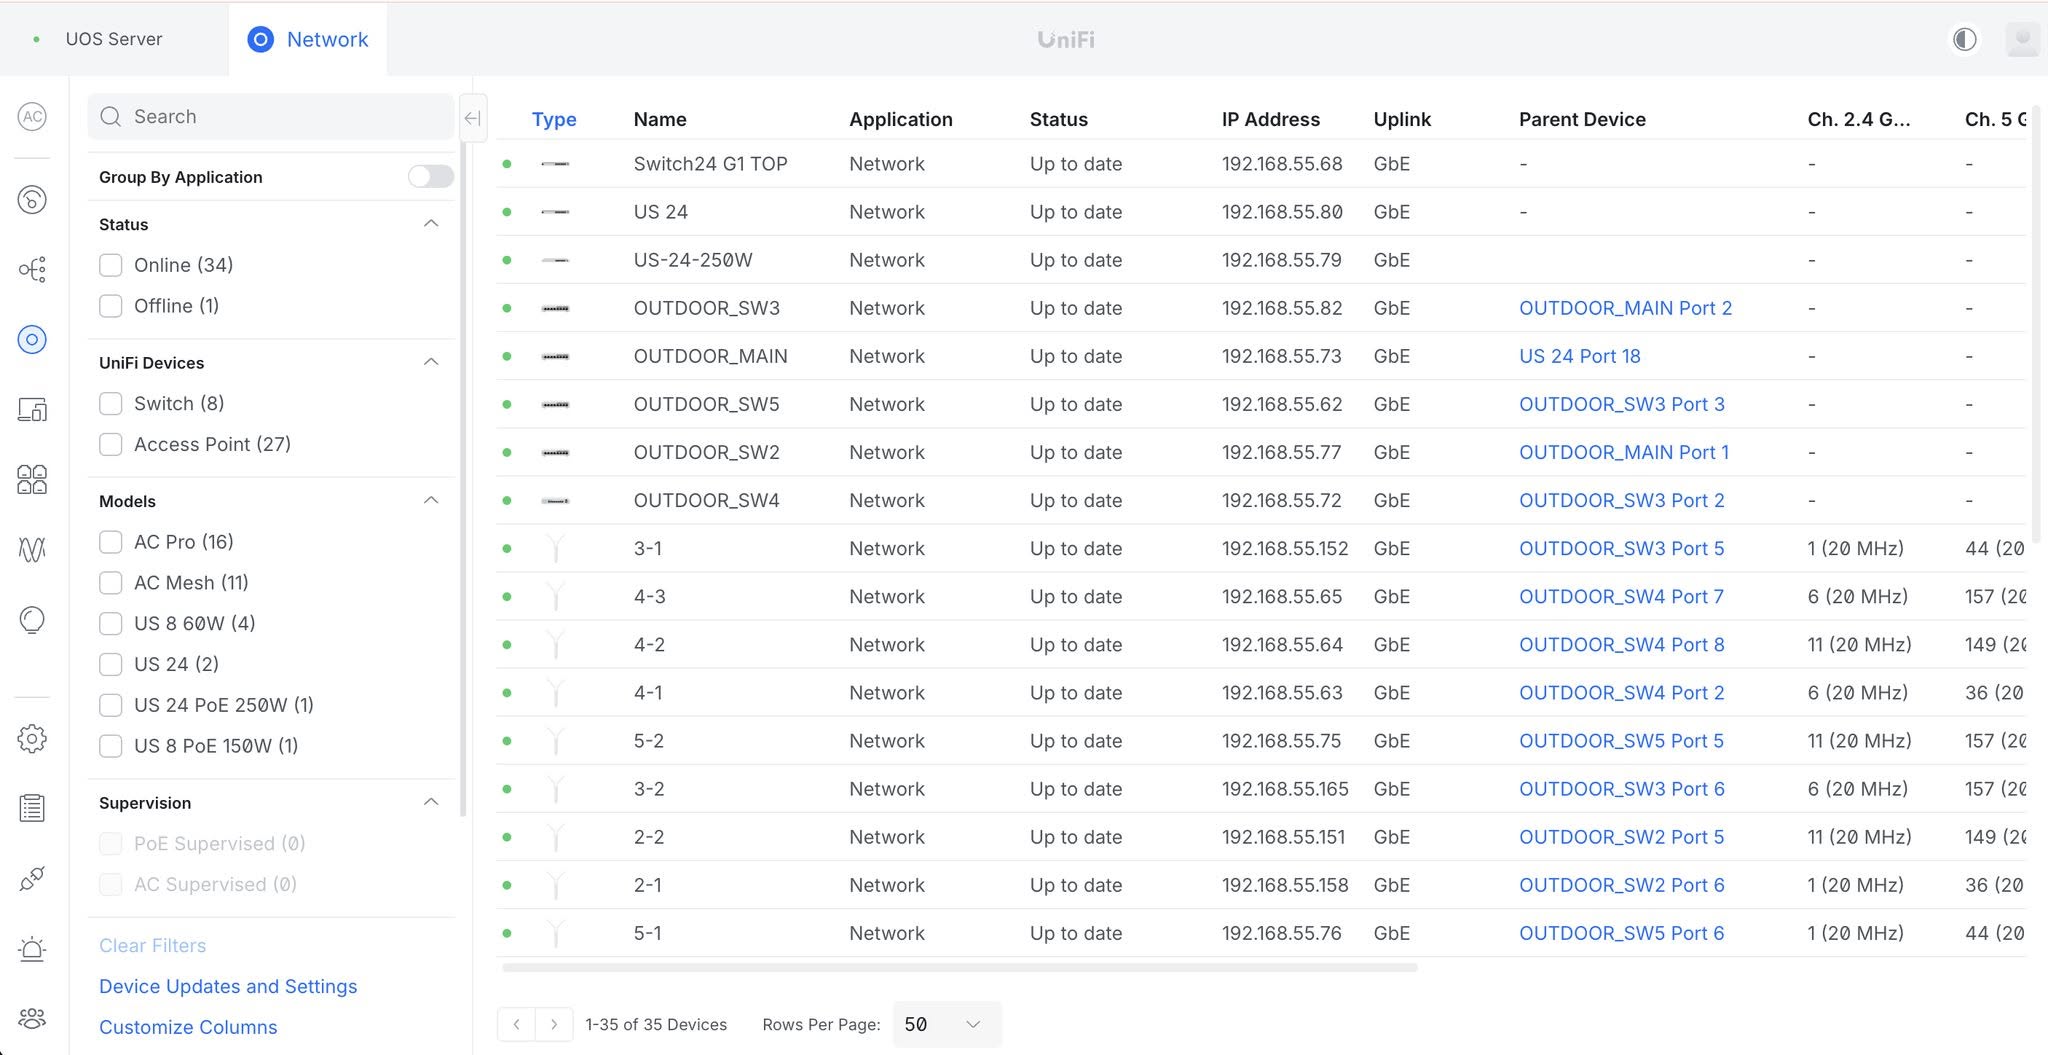Select the OUTDOOR_SW5 device name

[x=706, y=404]
